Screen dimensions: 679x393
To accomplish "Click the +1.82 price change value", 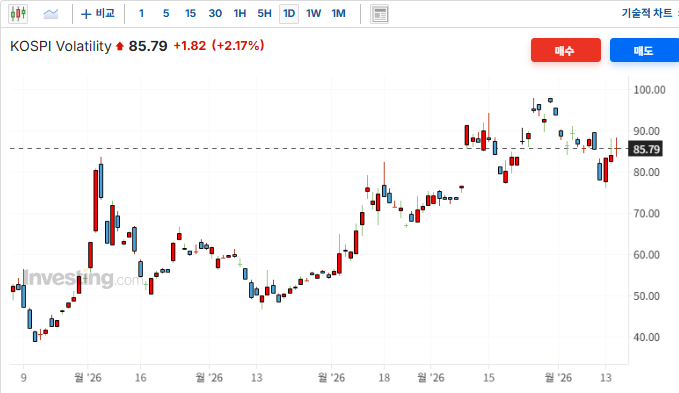I will point(190,45).
